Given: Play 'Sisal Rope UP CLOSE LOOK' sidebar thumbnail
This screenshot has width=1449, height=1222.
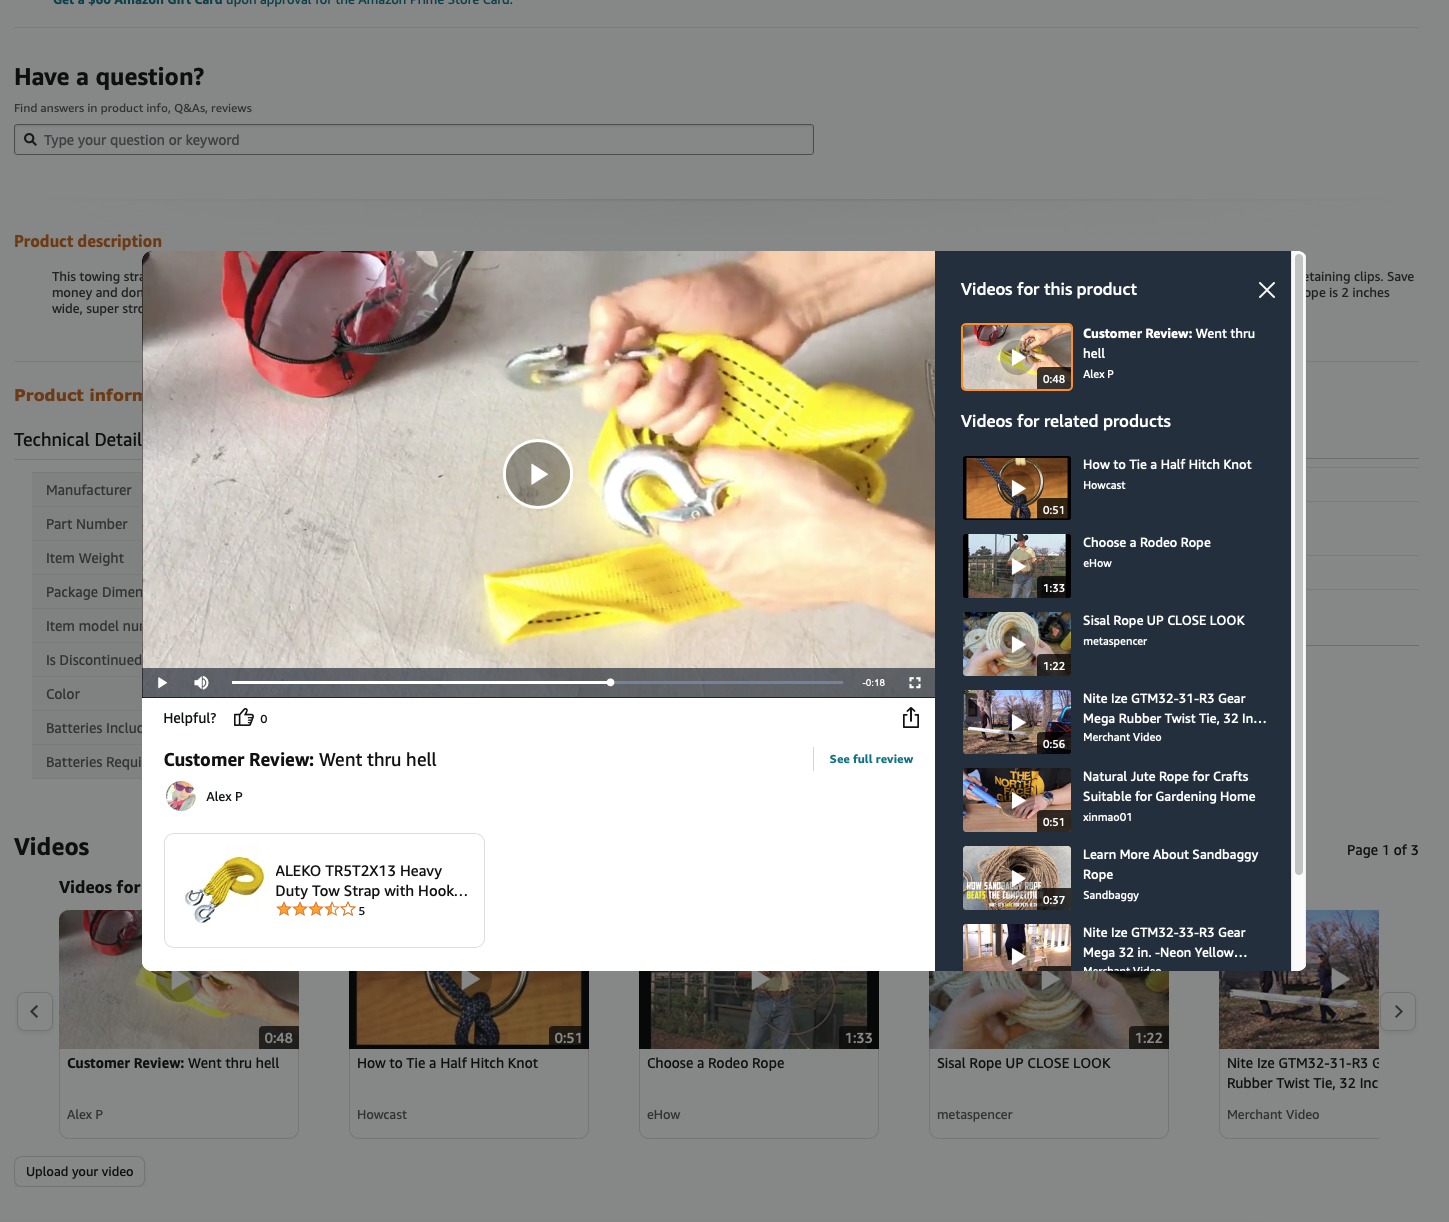Looking at the screenshot, I should point(1017,644).
